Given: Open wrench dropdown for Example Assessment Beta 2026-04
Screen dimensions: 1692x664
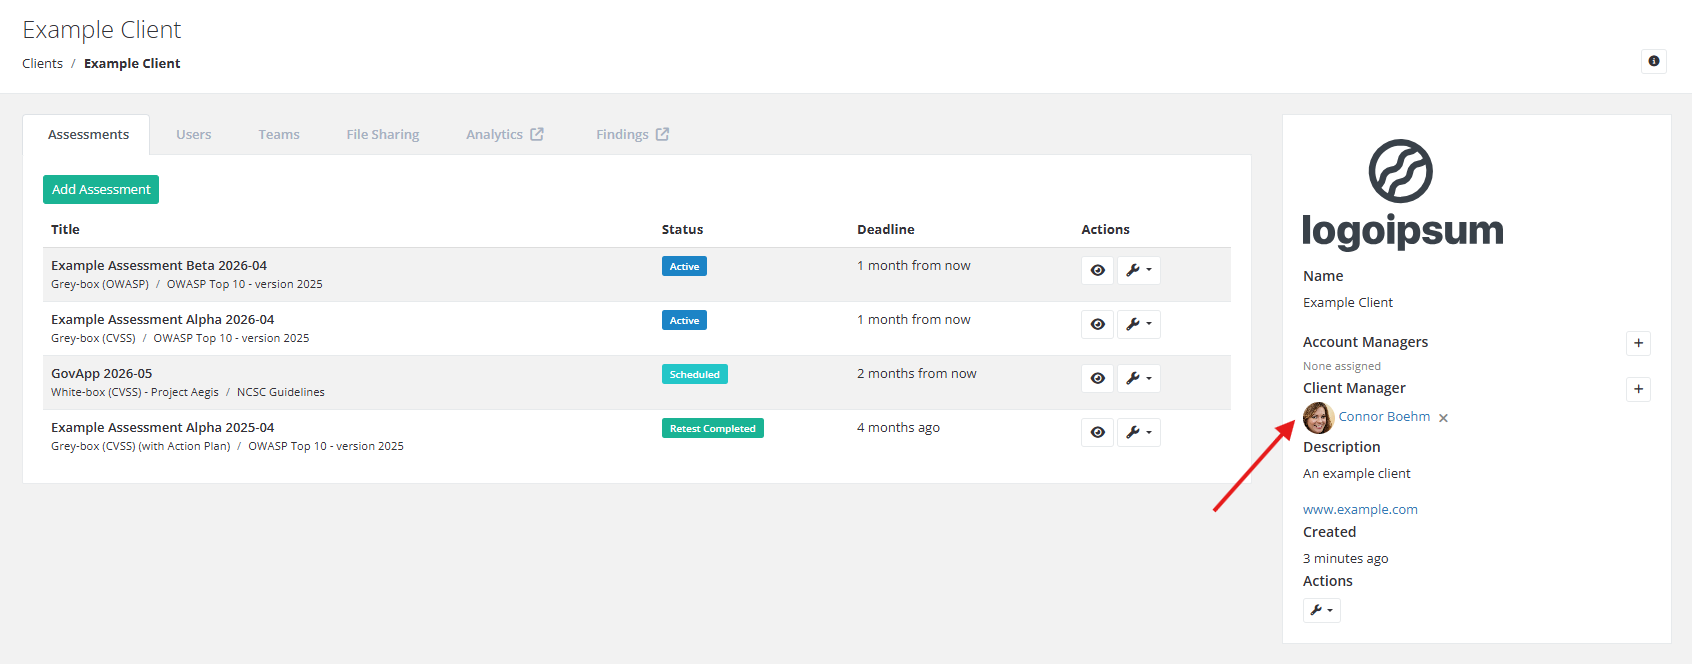Looking at the screenshot, I should [1138, 270].
